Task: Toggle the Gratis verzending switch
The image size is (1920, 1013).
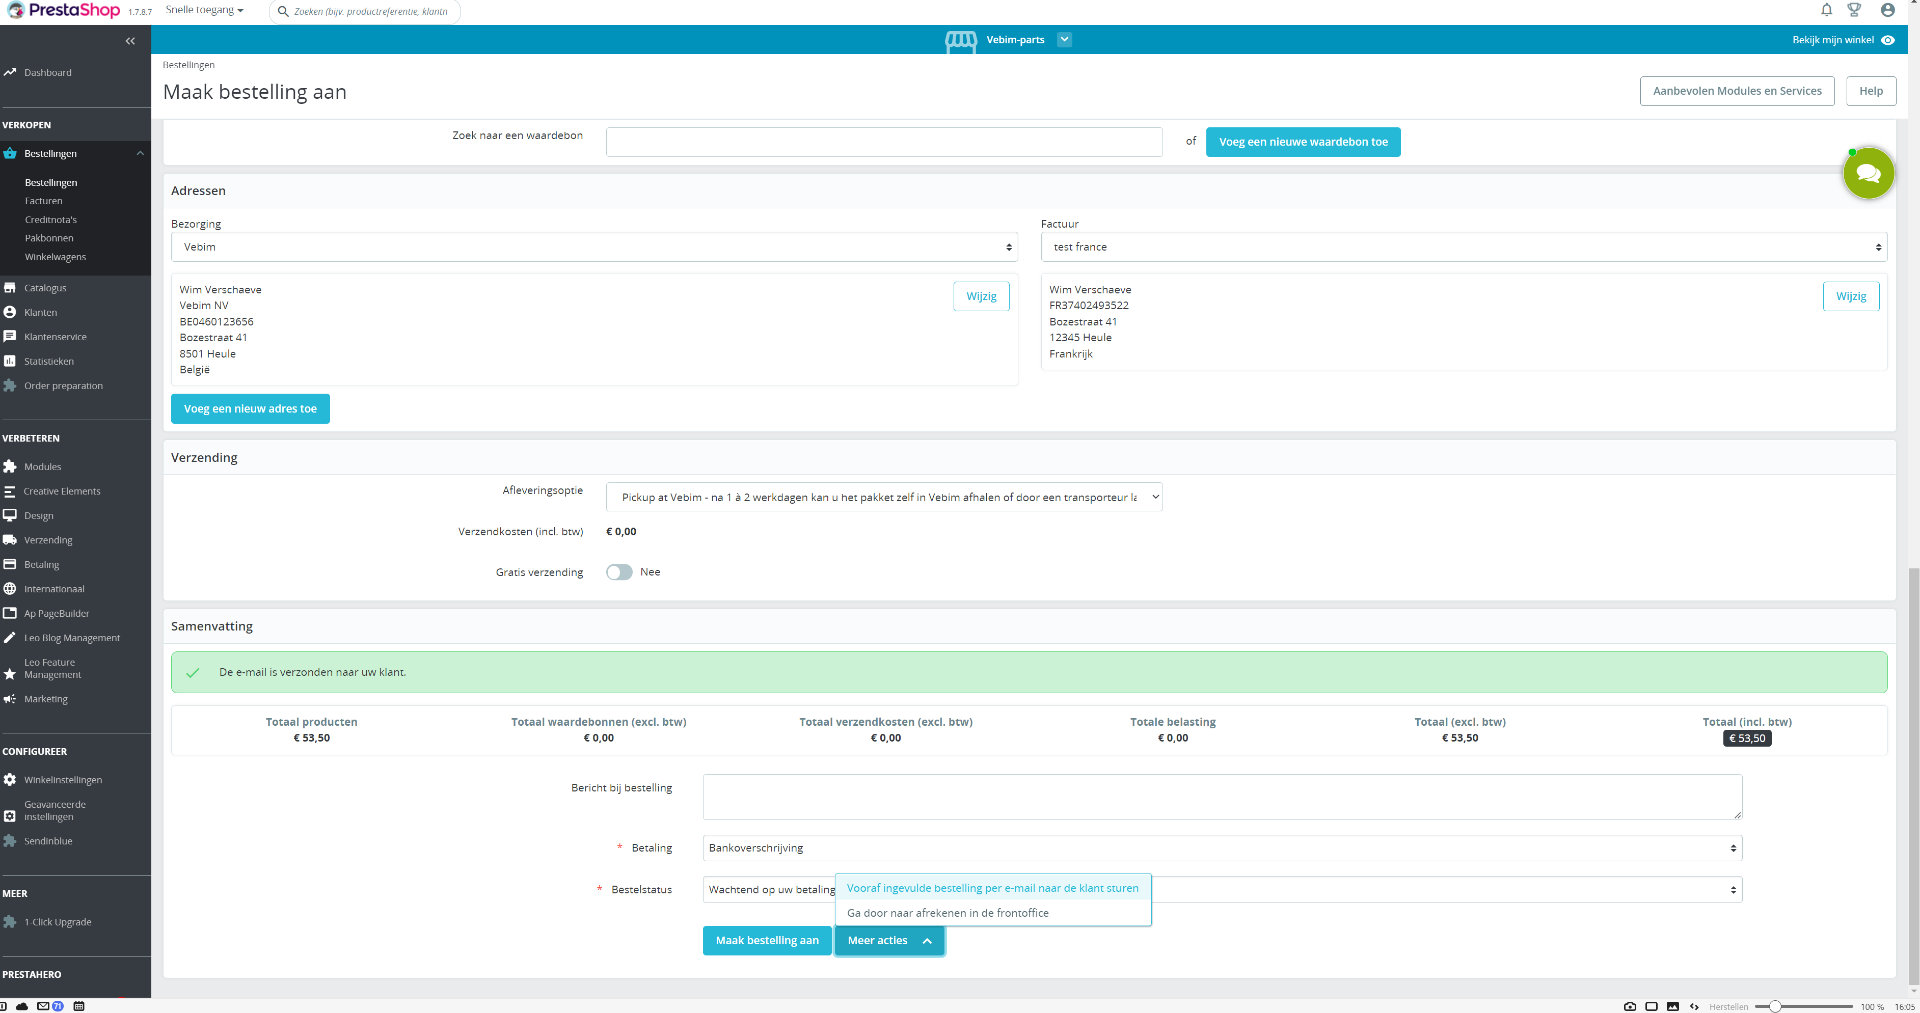Action: [x=619, y=572]
